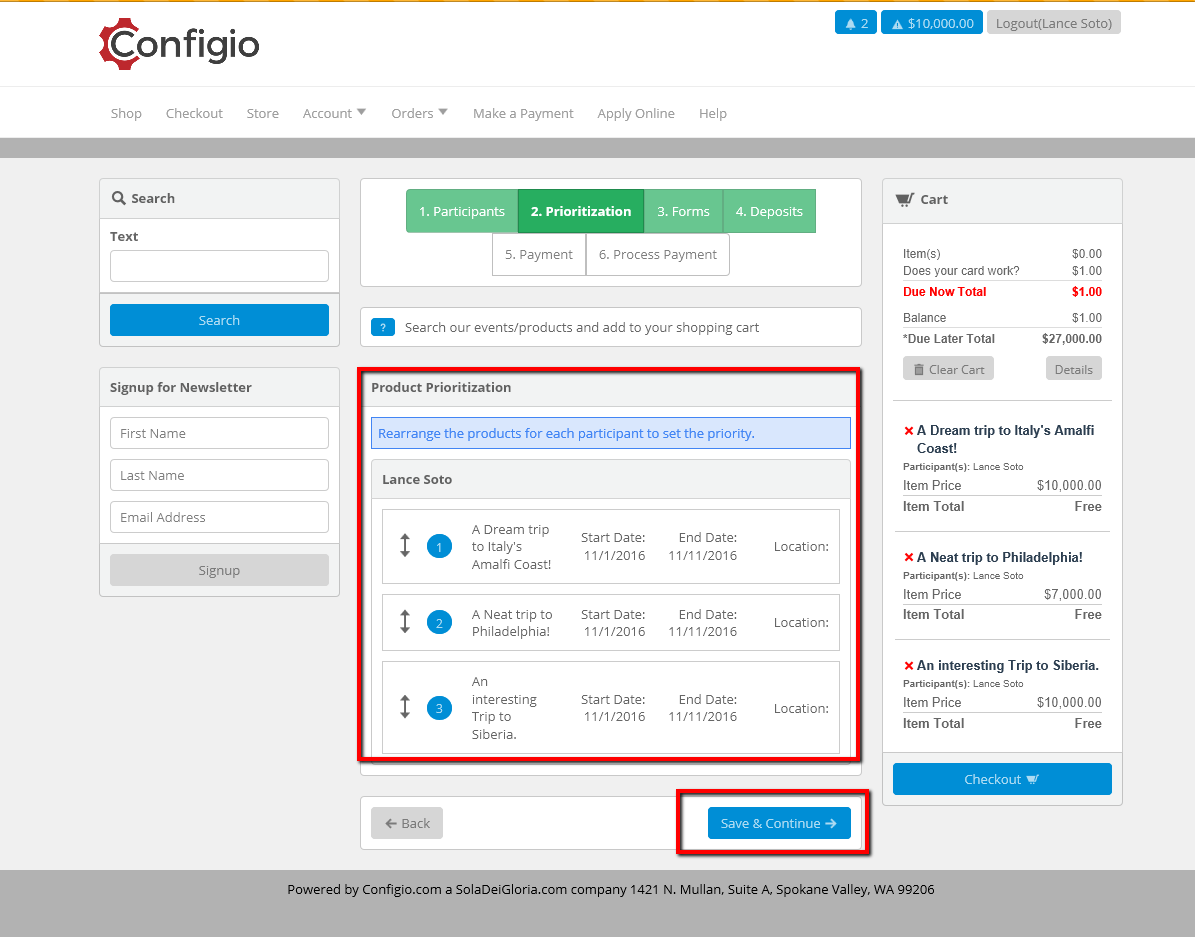Image resolution: width=1195 pixels, height=937 pixels.
Task: Grab the reorder arrow for Amalfi Coast trip
Action: [x=405, y=546]
